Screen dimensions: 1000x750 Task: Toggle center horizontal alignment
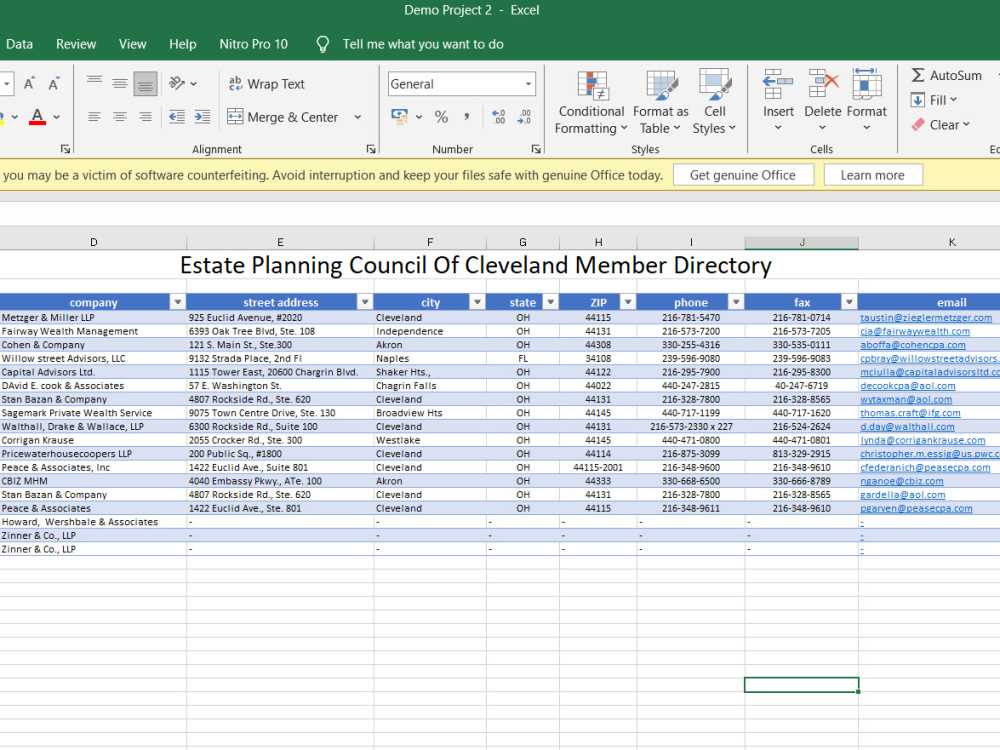point(119,117)
